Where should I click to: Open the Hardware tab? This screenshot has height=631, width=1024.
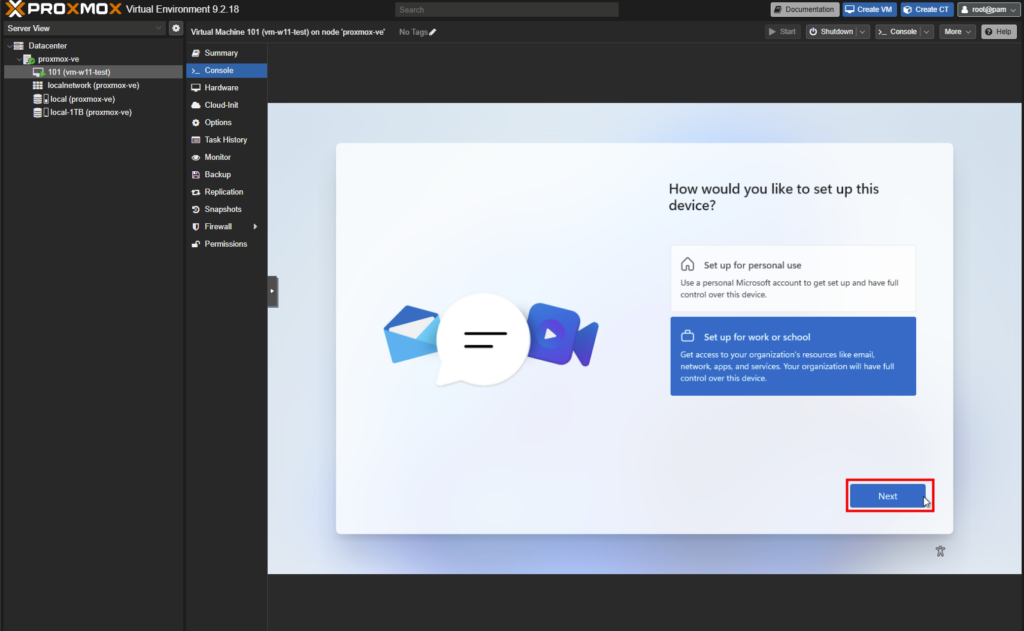(227, 88)
